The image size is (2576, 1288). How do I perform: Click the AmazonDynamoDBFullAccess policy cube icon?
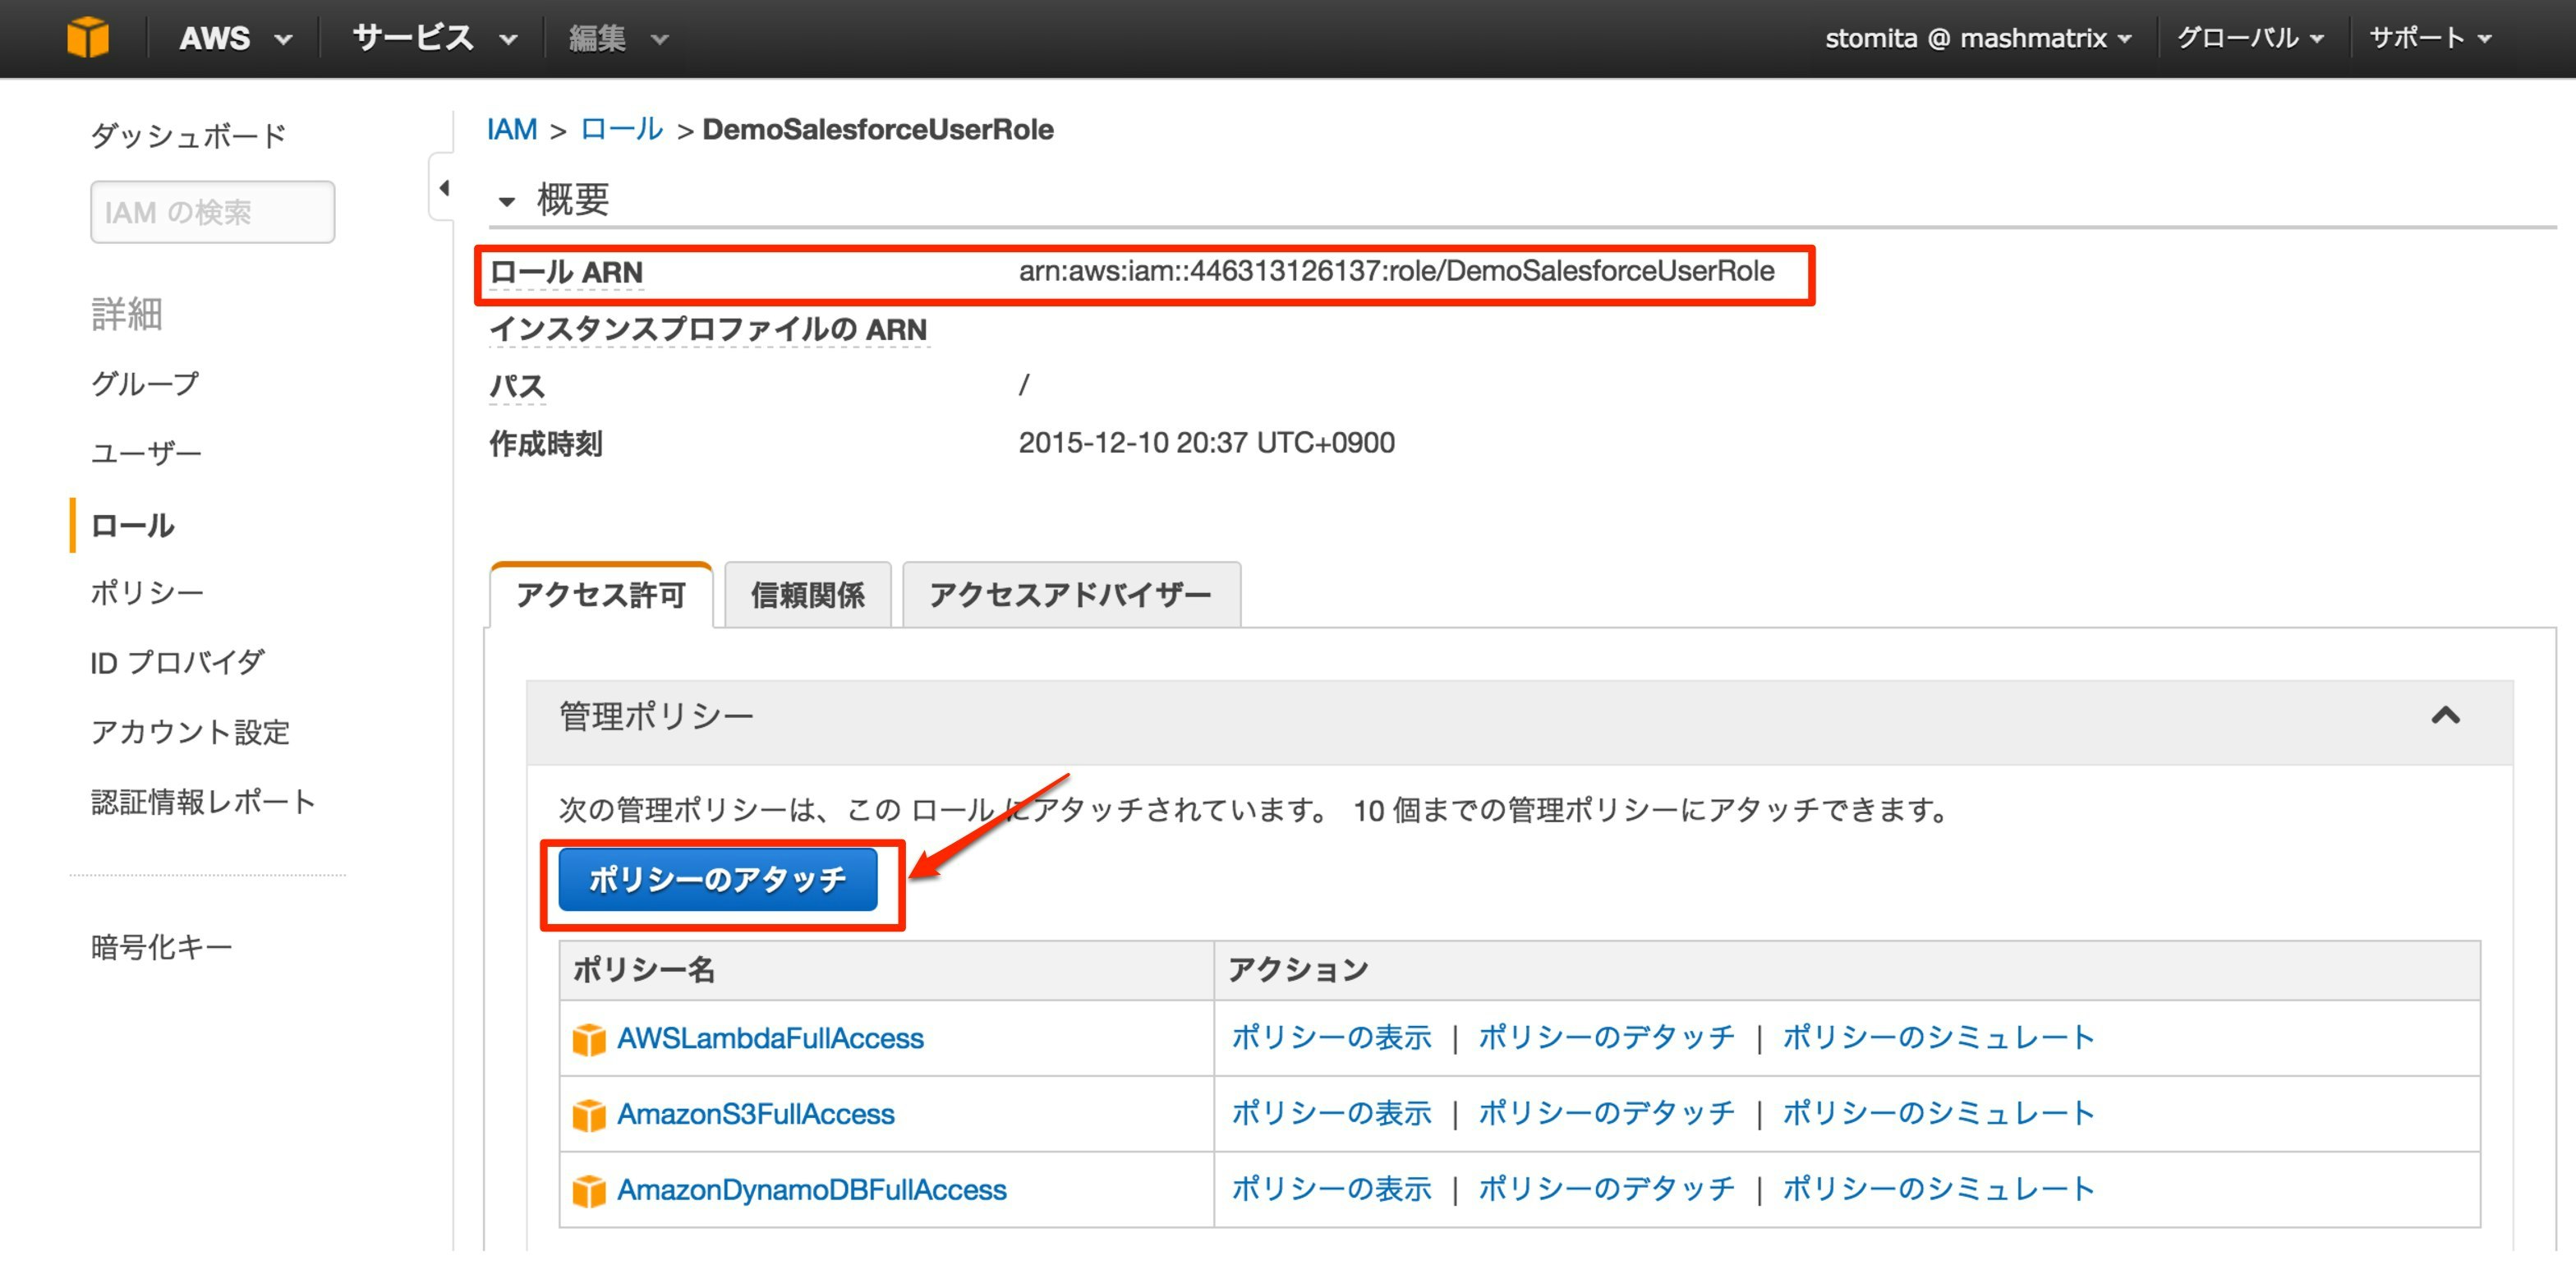[589, 1191]
